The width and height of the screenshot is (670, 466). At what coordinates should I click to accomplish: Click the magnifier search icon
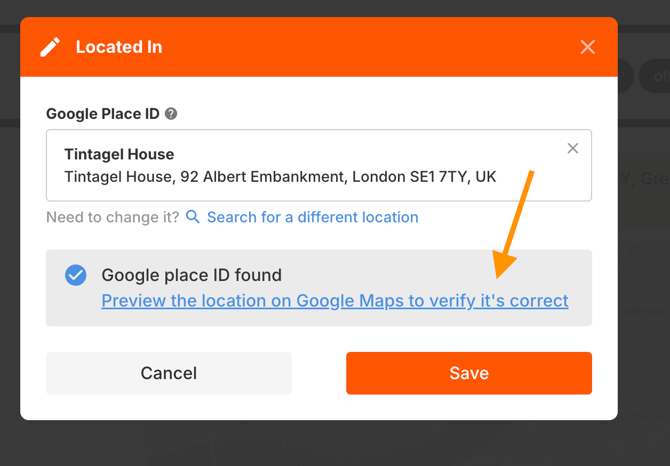click(x=193, y=217)
